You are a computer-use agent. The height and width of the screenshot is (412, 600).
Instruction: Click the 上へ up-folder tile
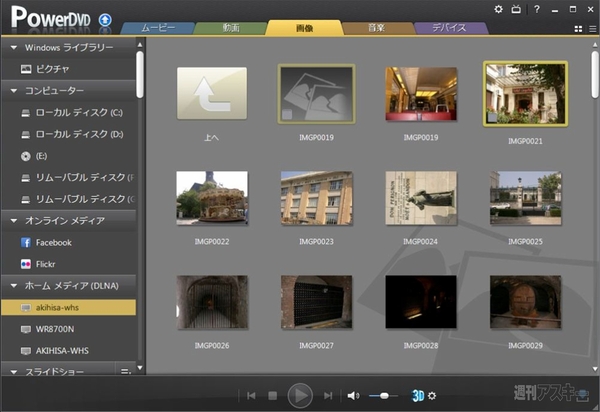pos(212,93)
